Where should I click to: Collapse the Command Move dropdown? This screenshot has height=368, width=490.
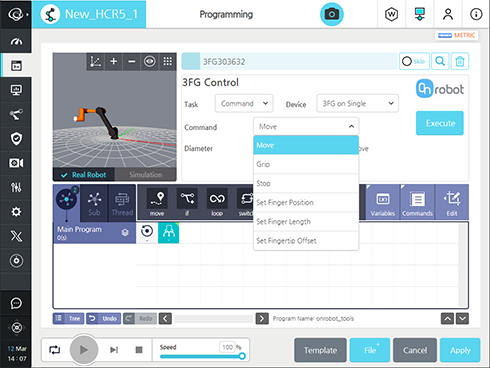306,127
